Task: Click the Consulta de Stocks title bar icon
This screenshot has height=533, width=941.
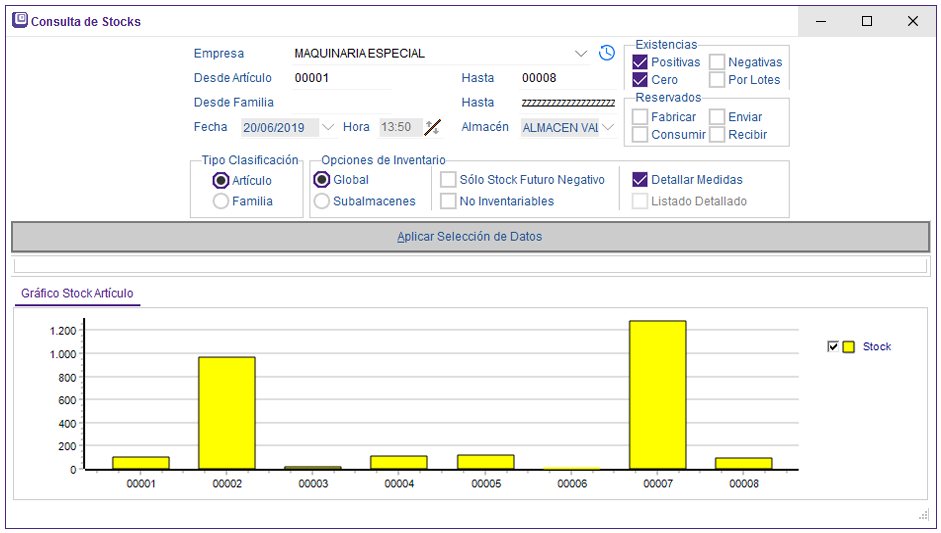Action: click(19, 20)
